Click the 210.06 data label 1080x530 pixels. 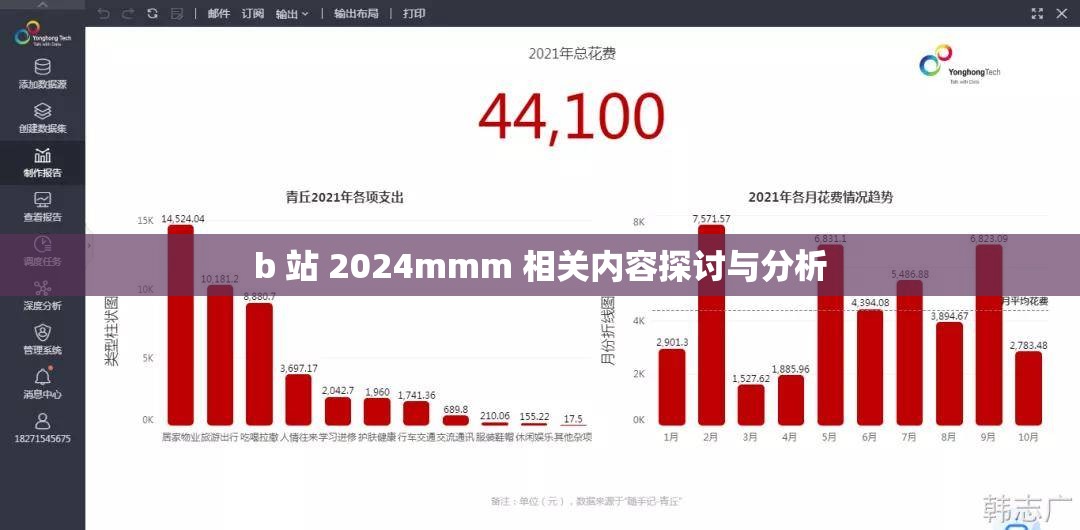pos(495,416)
